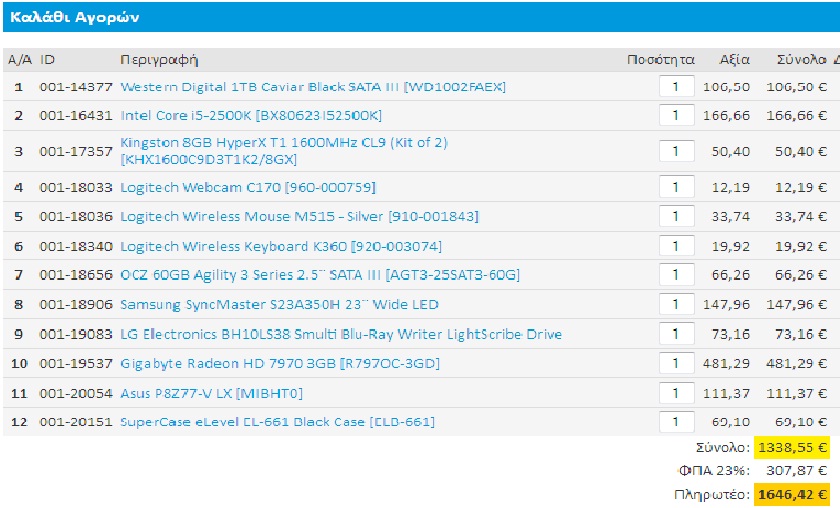The width and height of the screenshot is (840, 508).
Task: Click the highlighted subtotal 1338,55 €
Action: [792, 447]
